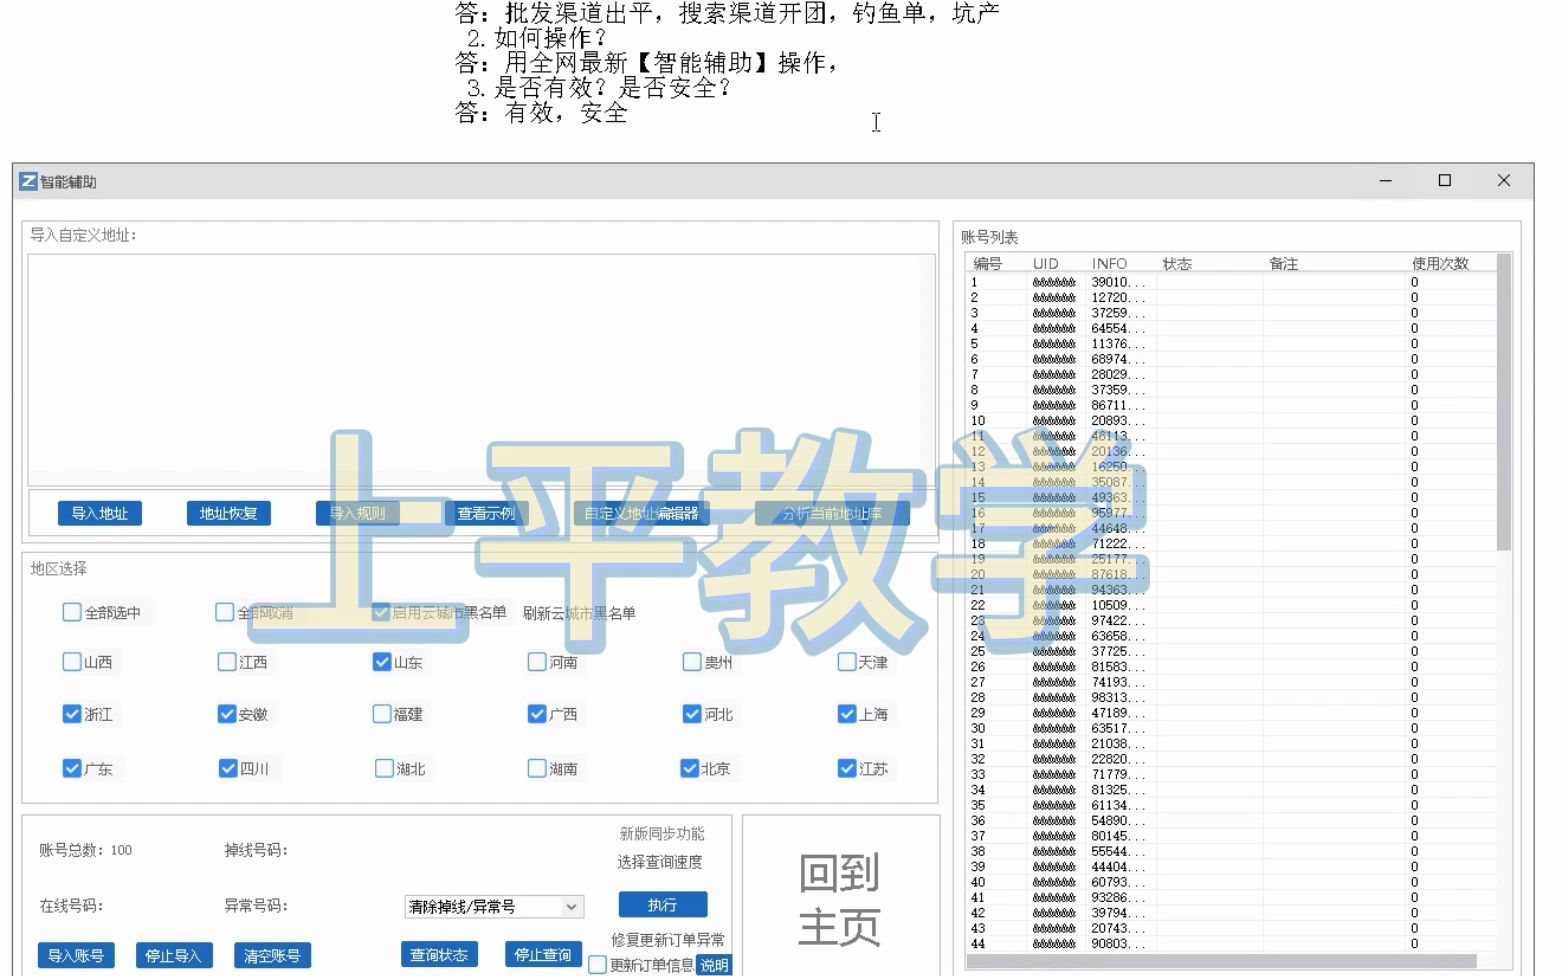The image size is (1562, 976).
Task: Click the 备注 column header
Action: coord(1283,263)
